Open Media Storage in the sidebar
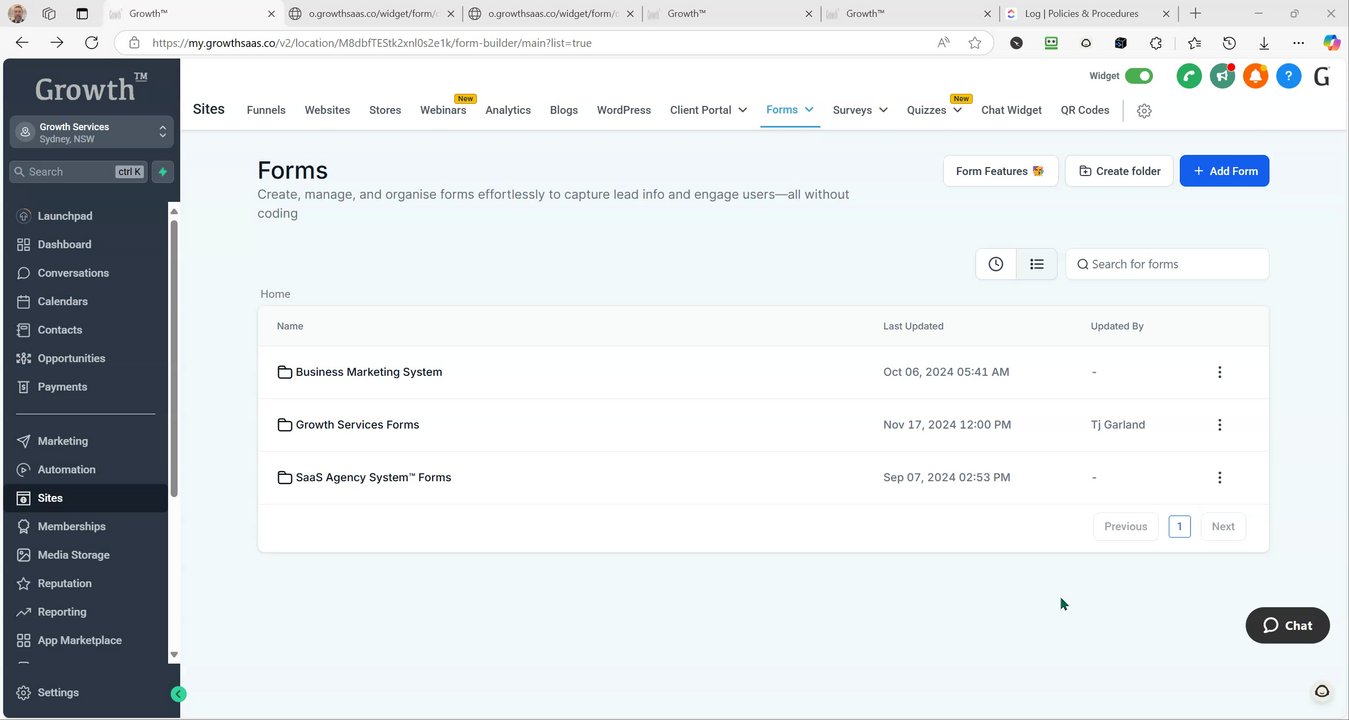The height and width of the screenshot is (720, 1349). [73, 555]
